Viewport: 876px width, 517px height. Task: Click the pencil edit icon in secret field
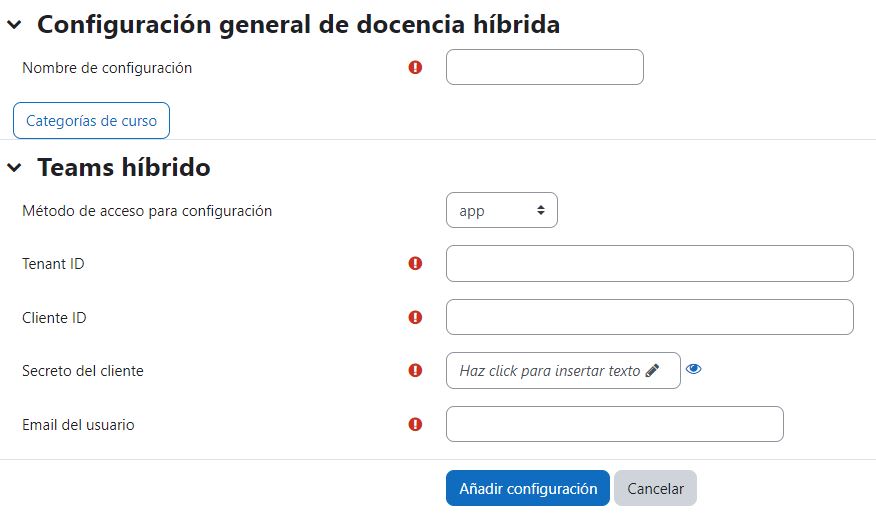point(652,371)
